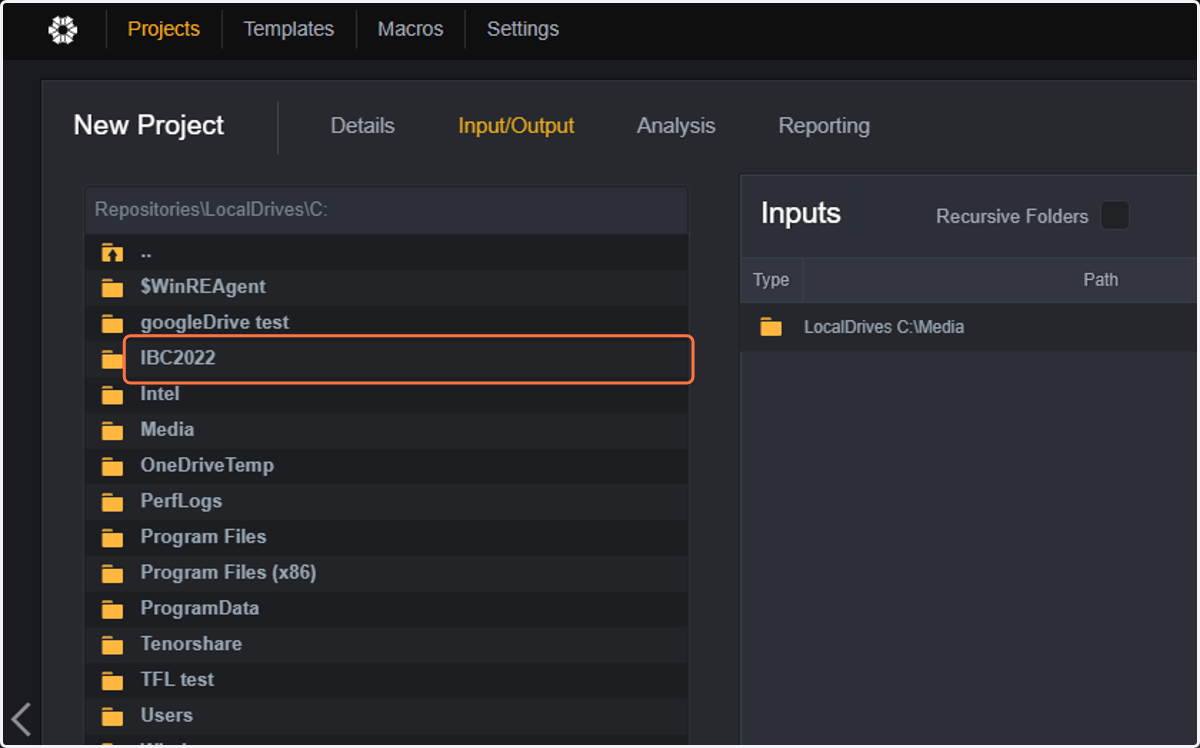Open the Macros menu
Screen dimensions: 1200x748
[x=410, y=29]
